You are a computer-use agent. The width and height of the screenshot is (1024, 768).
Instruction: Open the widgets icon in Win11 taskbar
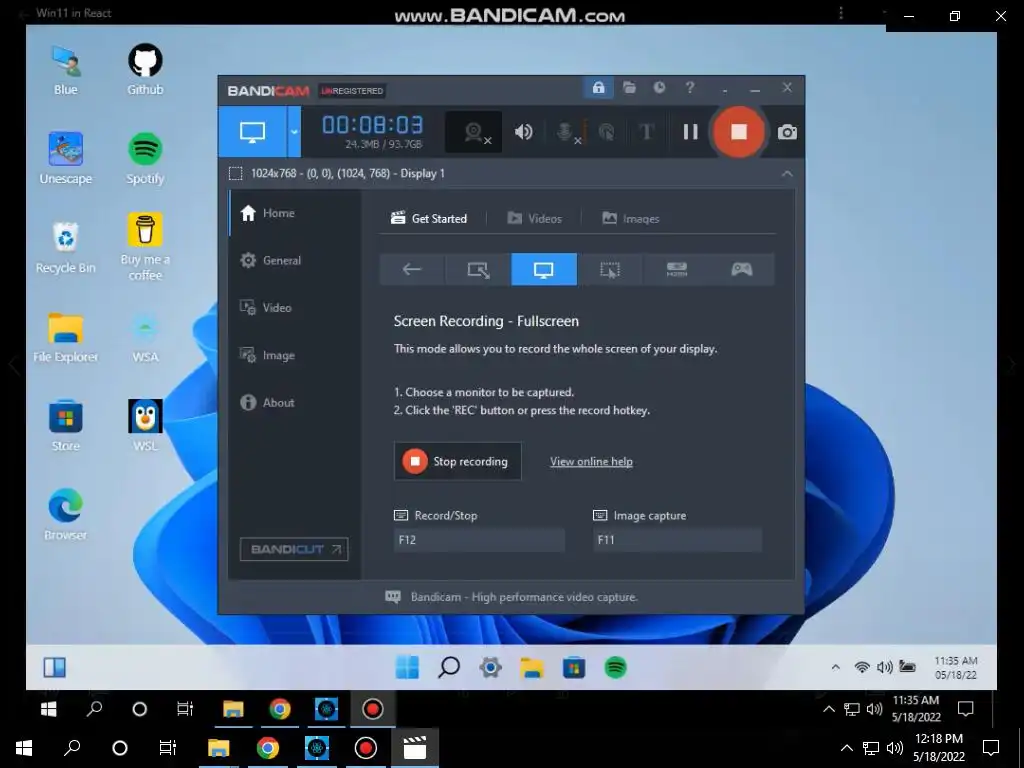[x=54, y=667]
